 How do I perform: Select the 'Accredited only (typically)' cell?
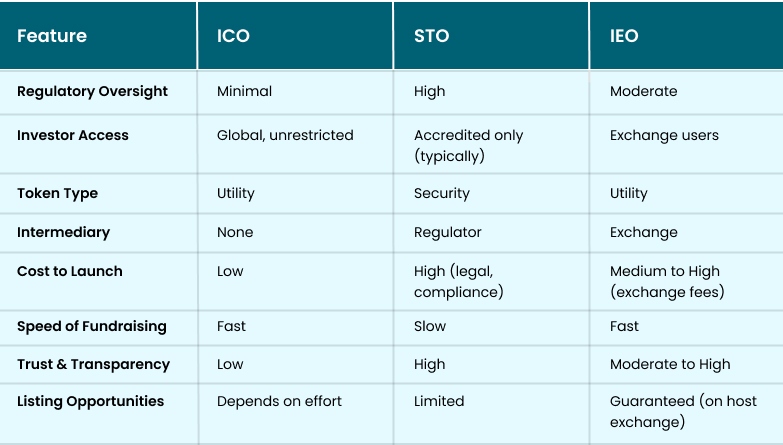point(468,145)
